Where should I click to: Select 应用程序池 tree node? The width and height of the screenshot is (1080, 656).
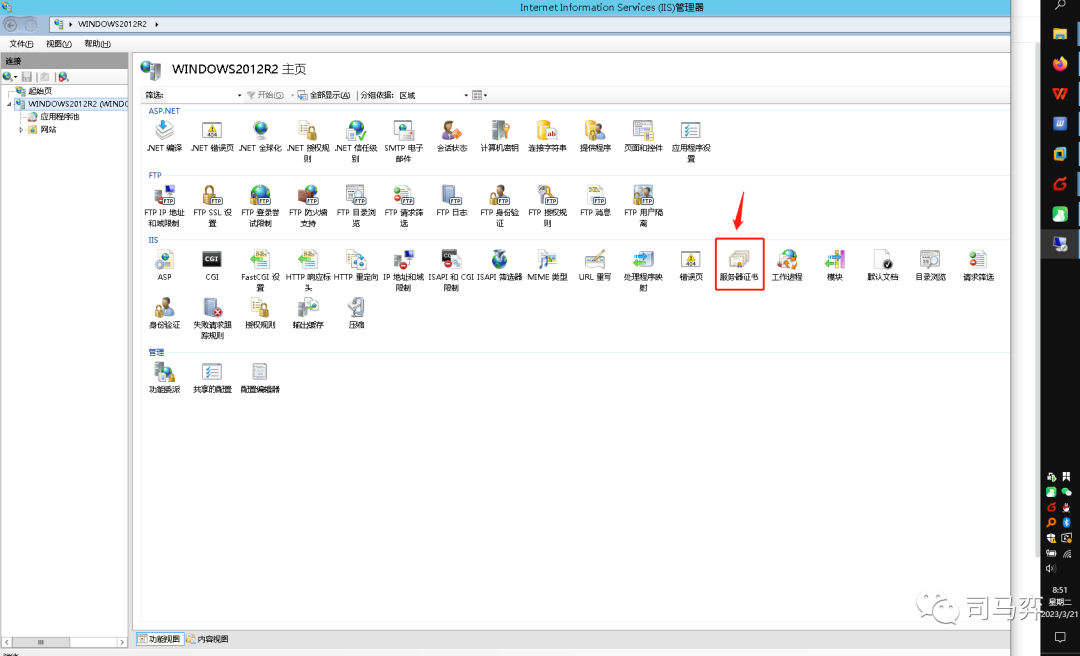point(60,116)
